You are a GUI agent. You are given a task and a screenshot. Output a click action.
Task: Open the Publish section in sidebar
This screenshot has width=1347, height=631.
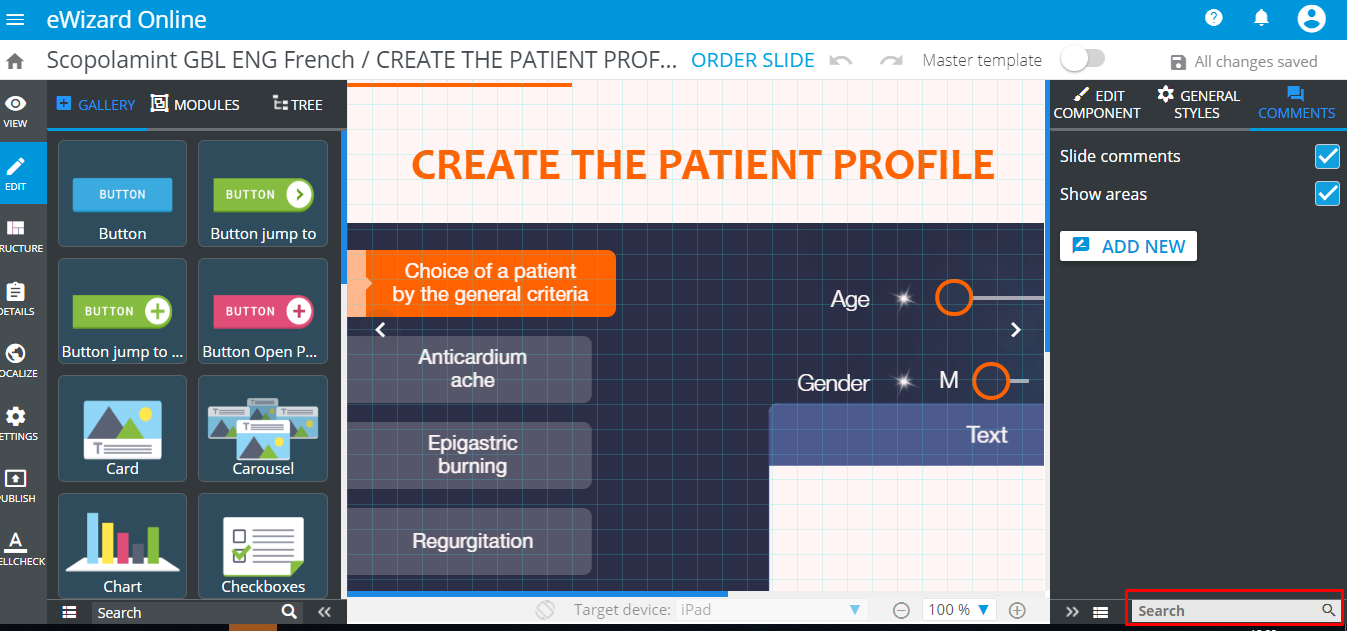[16, 486]
